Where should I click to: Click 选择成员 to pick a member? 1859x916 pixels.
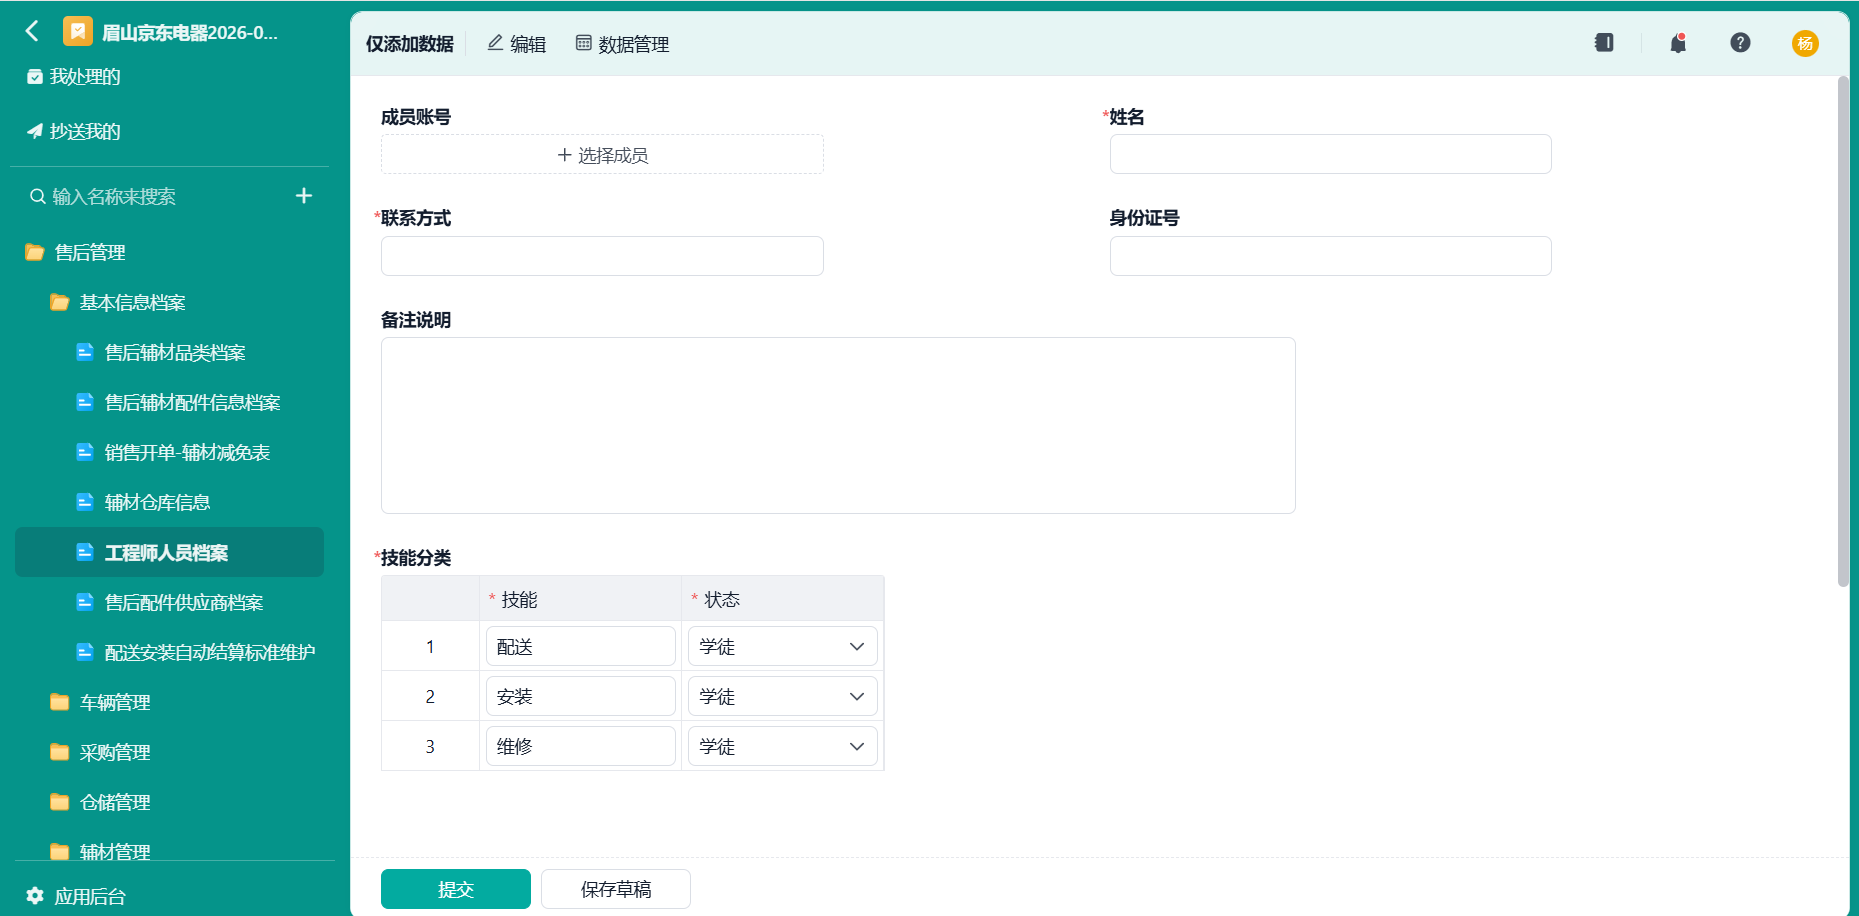pyautogui.click(x=602, y=155)
